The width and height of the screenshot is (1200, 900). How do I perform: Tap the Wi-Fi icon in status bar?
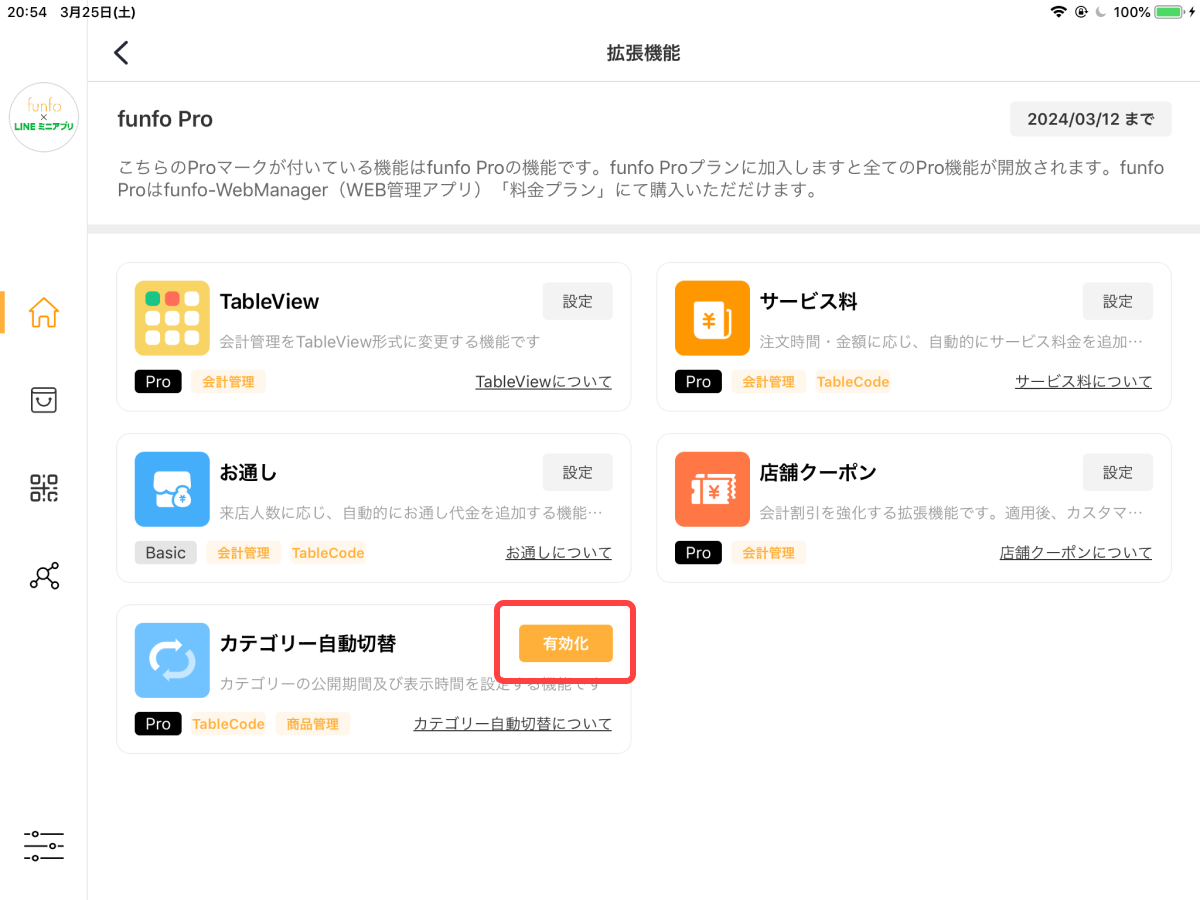coord(1058,12)
